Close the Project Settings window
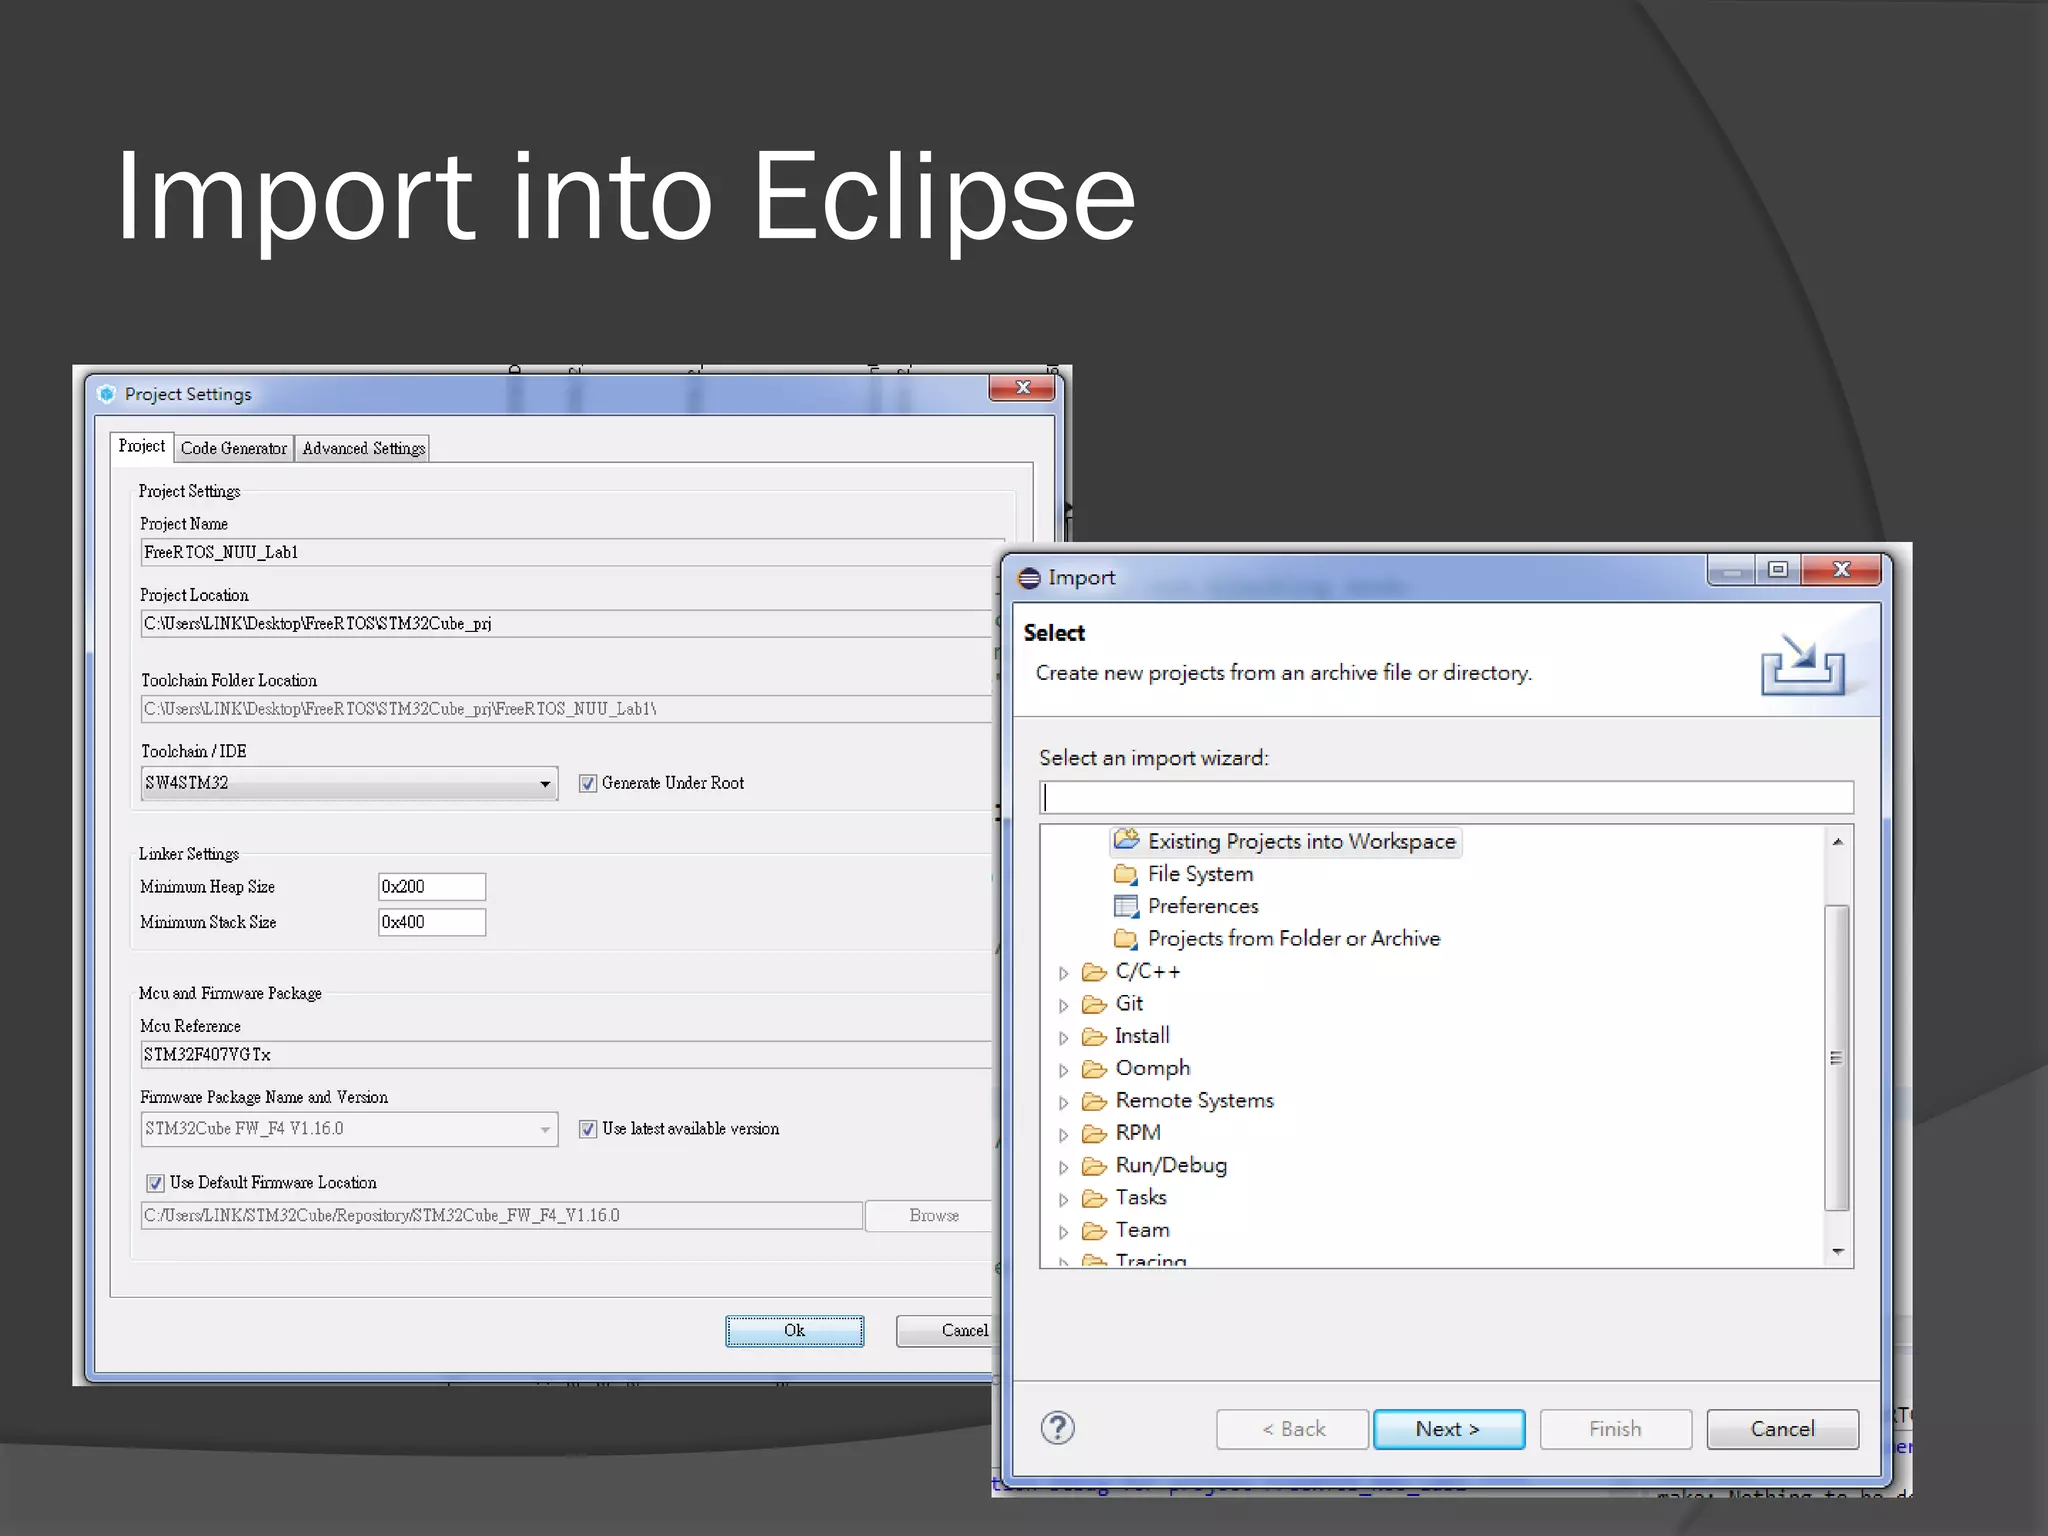 (x=1022, y=388)
